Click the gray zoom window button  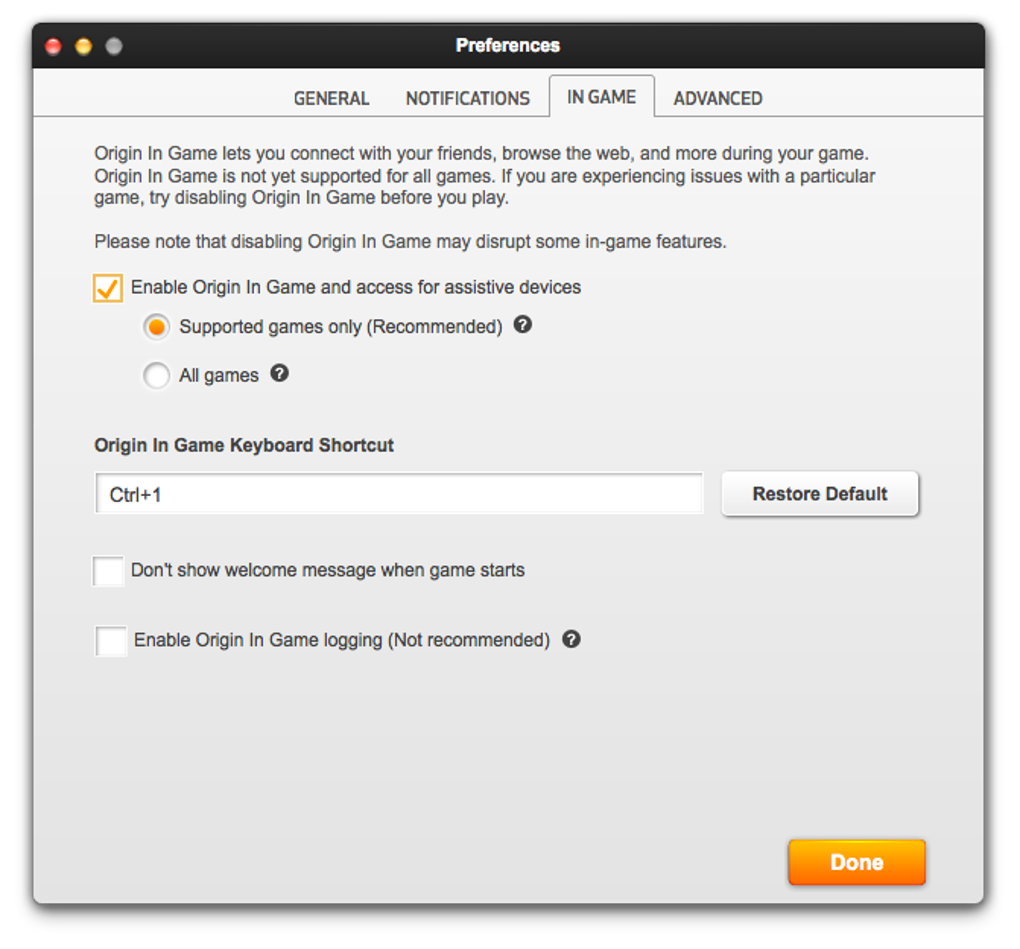click(x=114, y=46)
